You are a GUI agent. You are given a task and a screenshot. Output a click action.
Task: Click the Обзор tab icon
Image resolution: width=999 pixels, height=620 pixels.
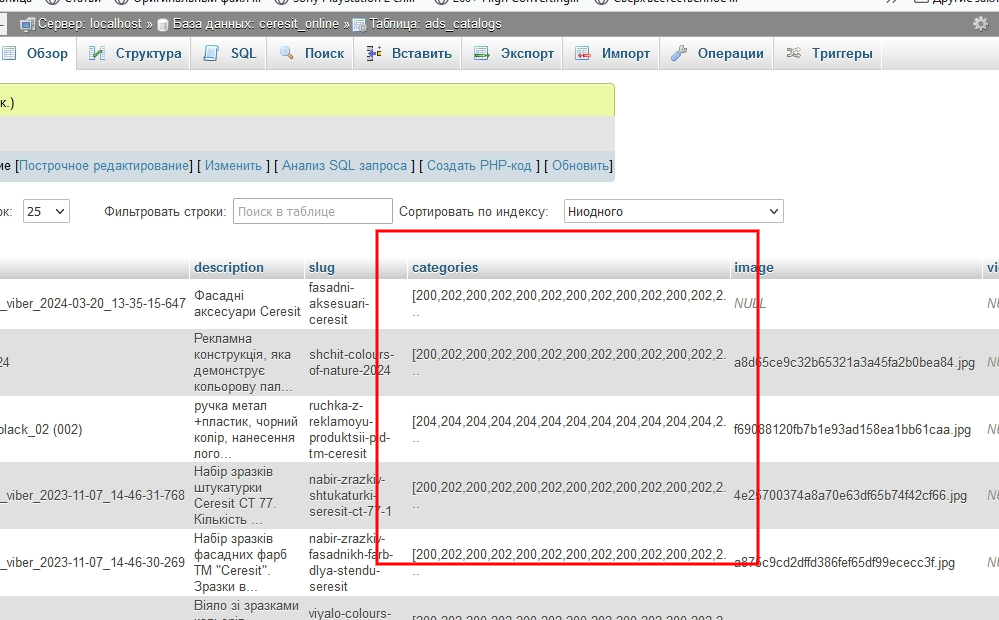point(9,53)
